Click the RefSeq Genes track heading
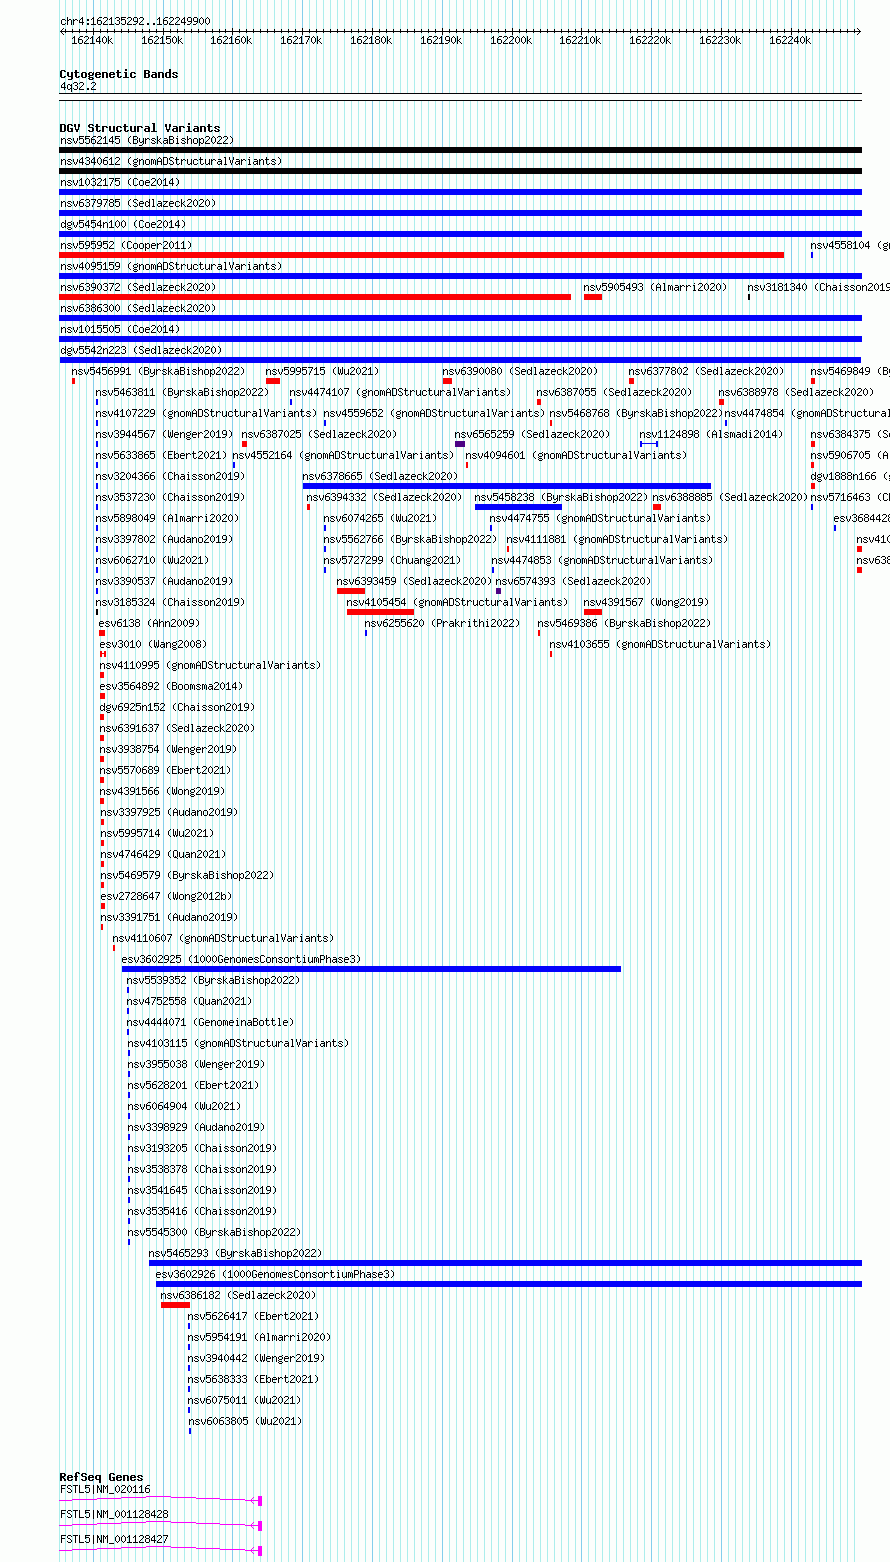 click(x=101, y=1477)
